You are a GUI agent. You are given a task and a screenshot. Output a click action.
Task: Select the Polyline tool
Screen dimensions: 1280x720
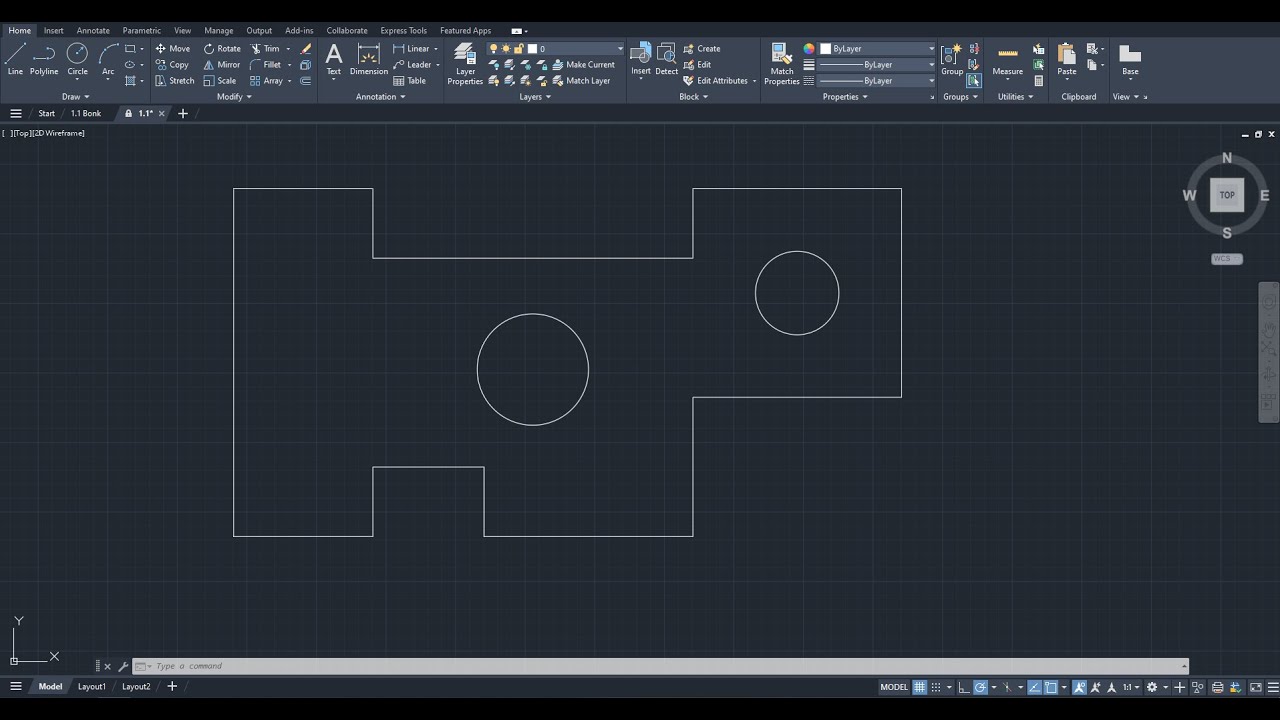[44, 59]
